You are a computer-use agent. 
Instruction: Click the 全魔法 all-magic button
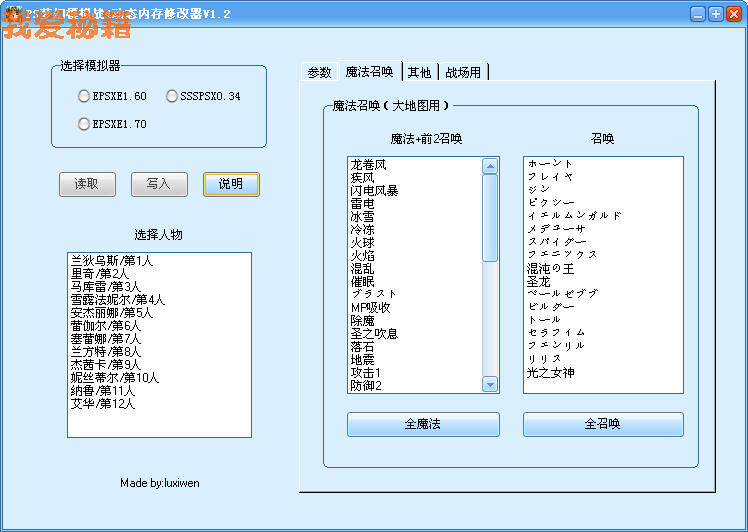423,424
